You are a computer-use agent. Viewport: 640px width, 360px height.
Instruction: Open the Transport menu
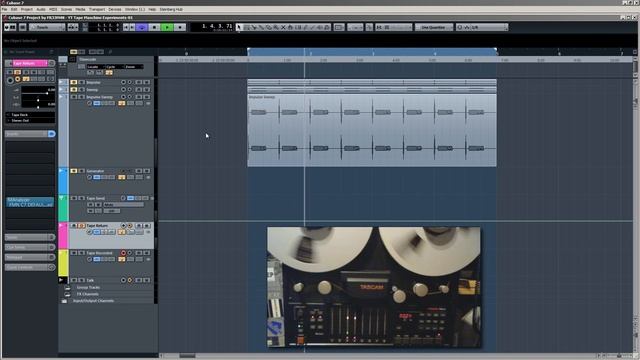pyautogui.click(x=97, y=9)
